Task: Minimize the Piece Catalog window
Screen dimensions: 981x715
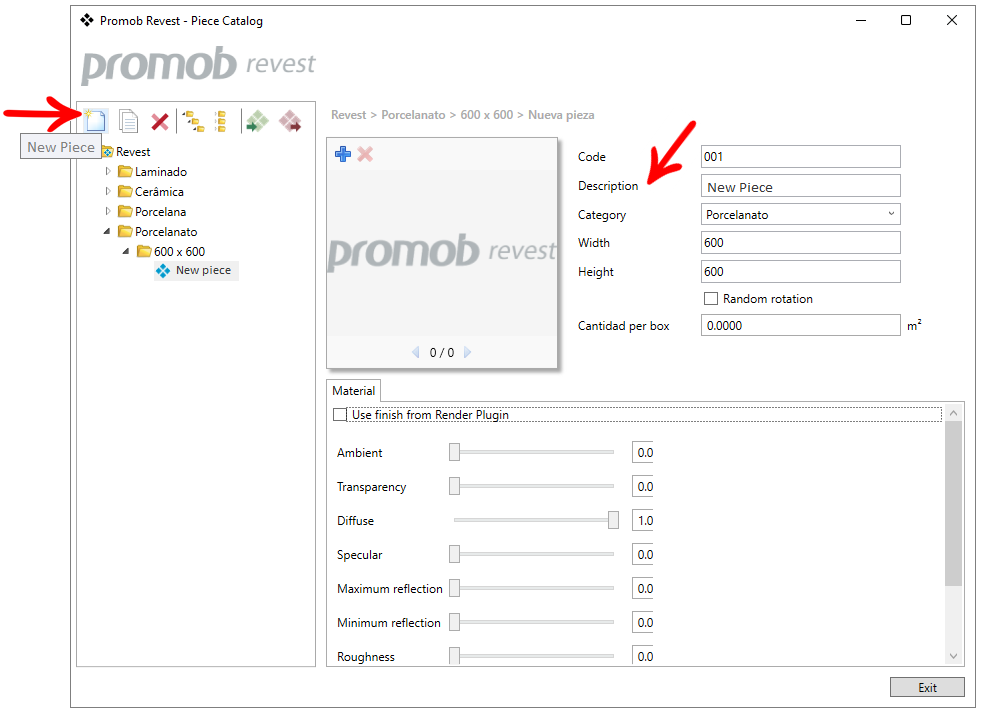Action: 861,20
